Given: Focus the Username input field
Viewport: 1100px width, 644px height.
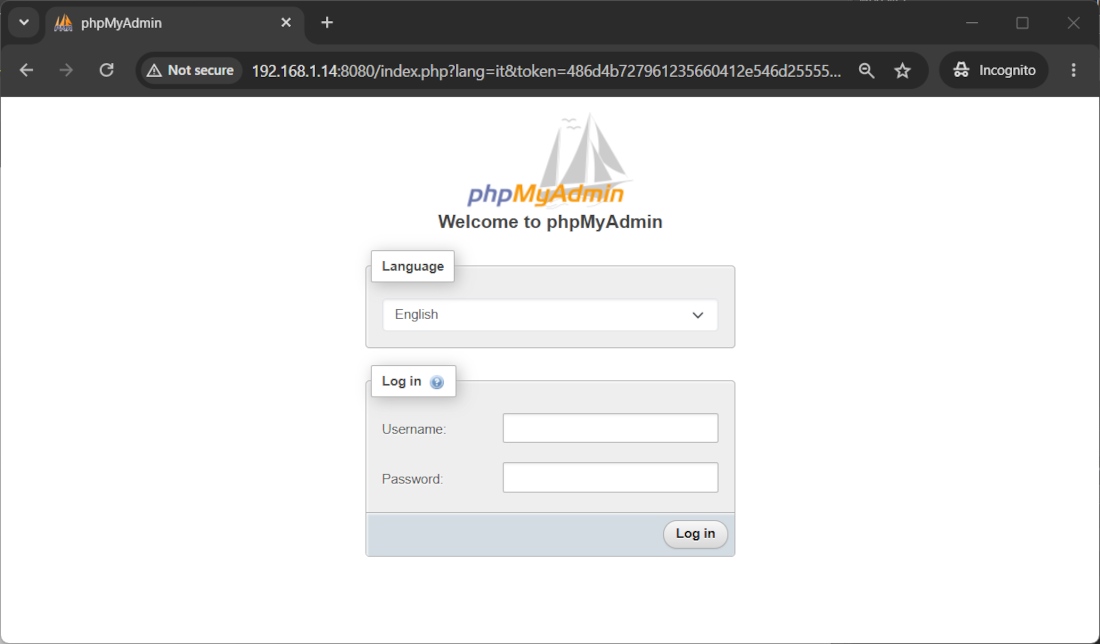Looking at the screenshot, I should tap(610, 428).
